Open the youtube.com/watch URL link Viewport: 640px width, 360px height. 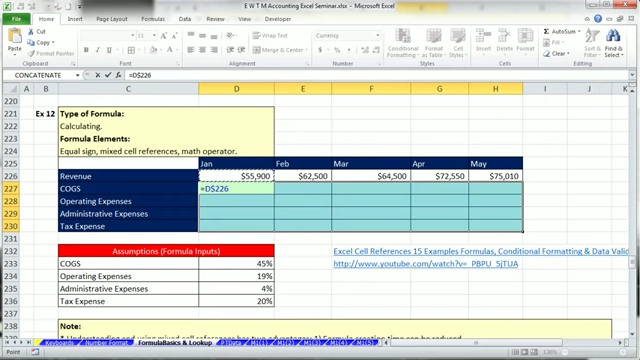coord(426,264)
